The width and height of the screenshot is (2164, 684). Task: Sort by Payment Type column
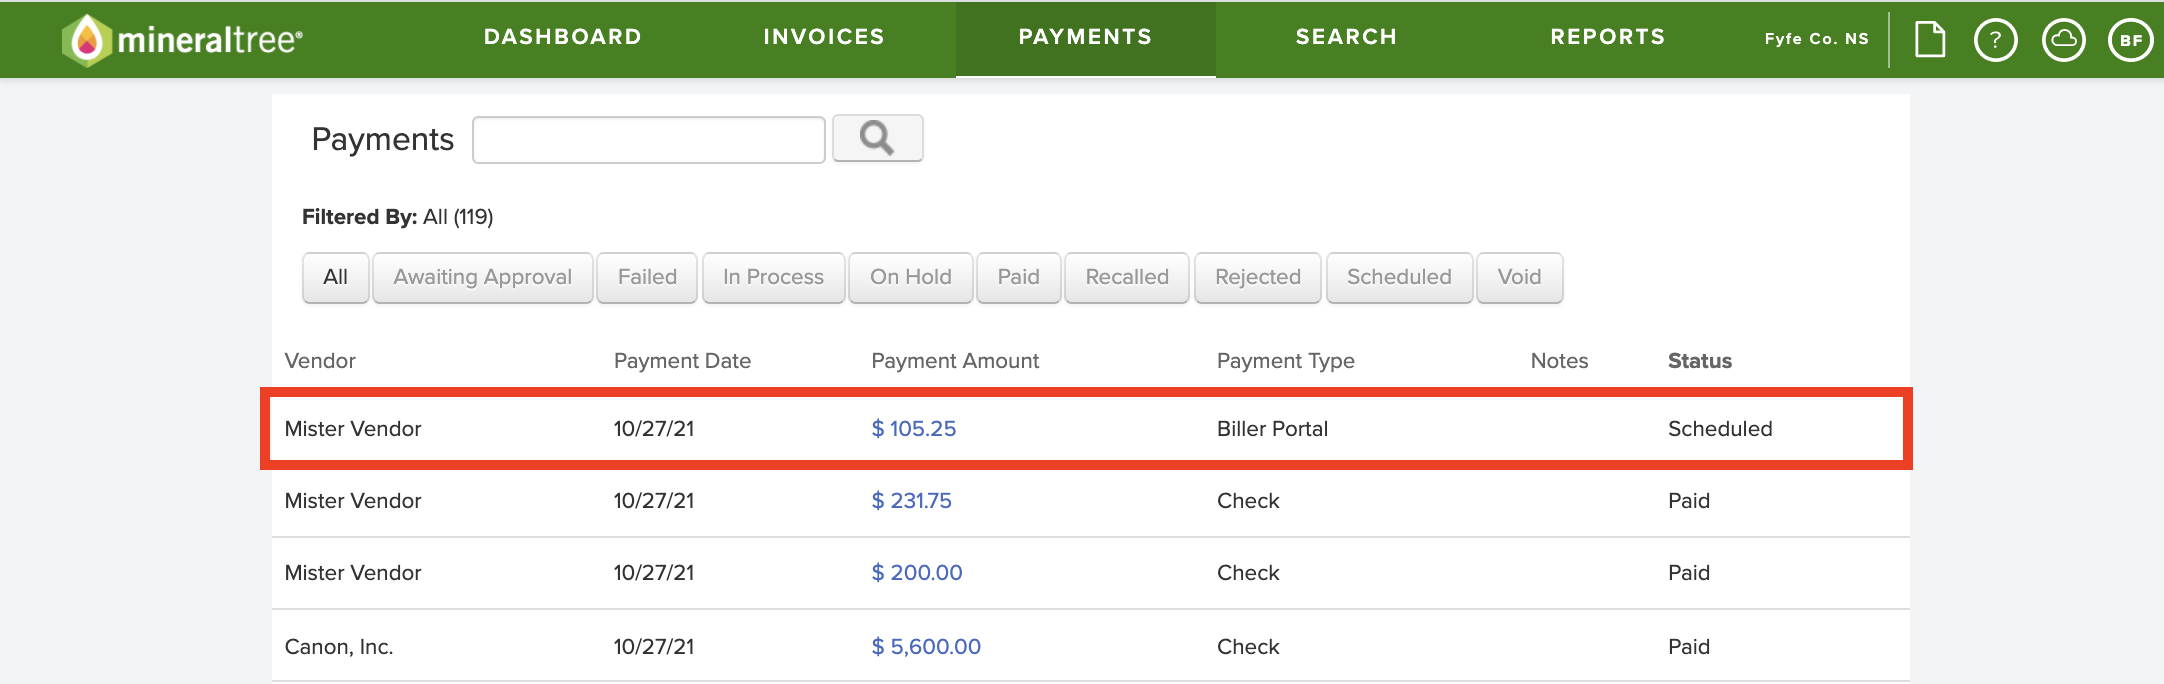coord(1285,361)
